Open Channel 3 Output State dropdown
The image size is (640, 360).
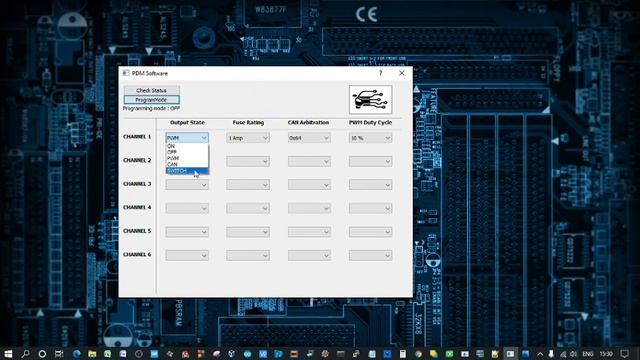coord(187,185)
